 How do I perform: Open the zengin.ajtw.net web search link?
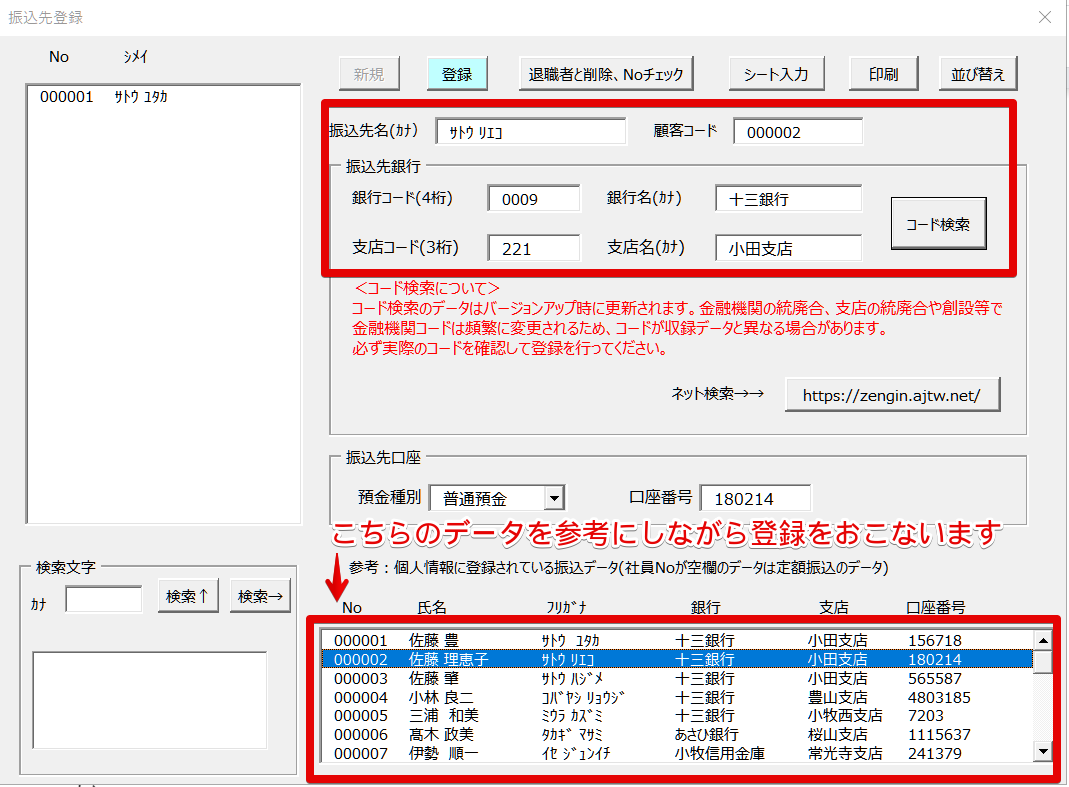click(x=892, y=394)
